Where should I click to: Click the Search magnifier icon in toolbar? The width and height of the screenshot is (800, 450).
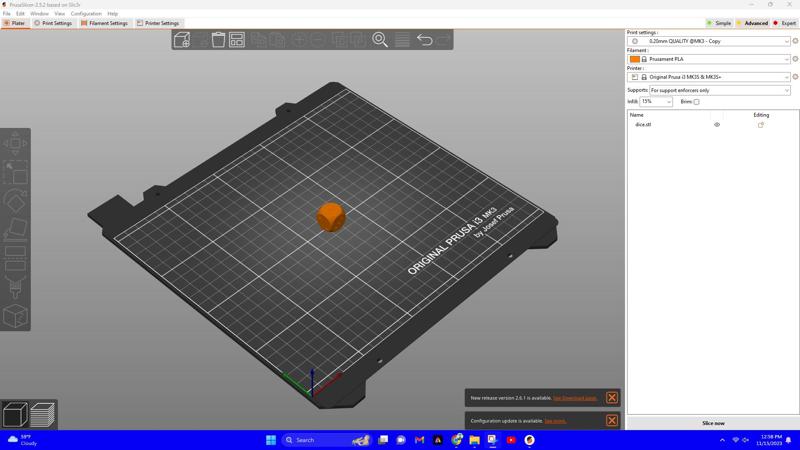[380, 40]
